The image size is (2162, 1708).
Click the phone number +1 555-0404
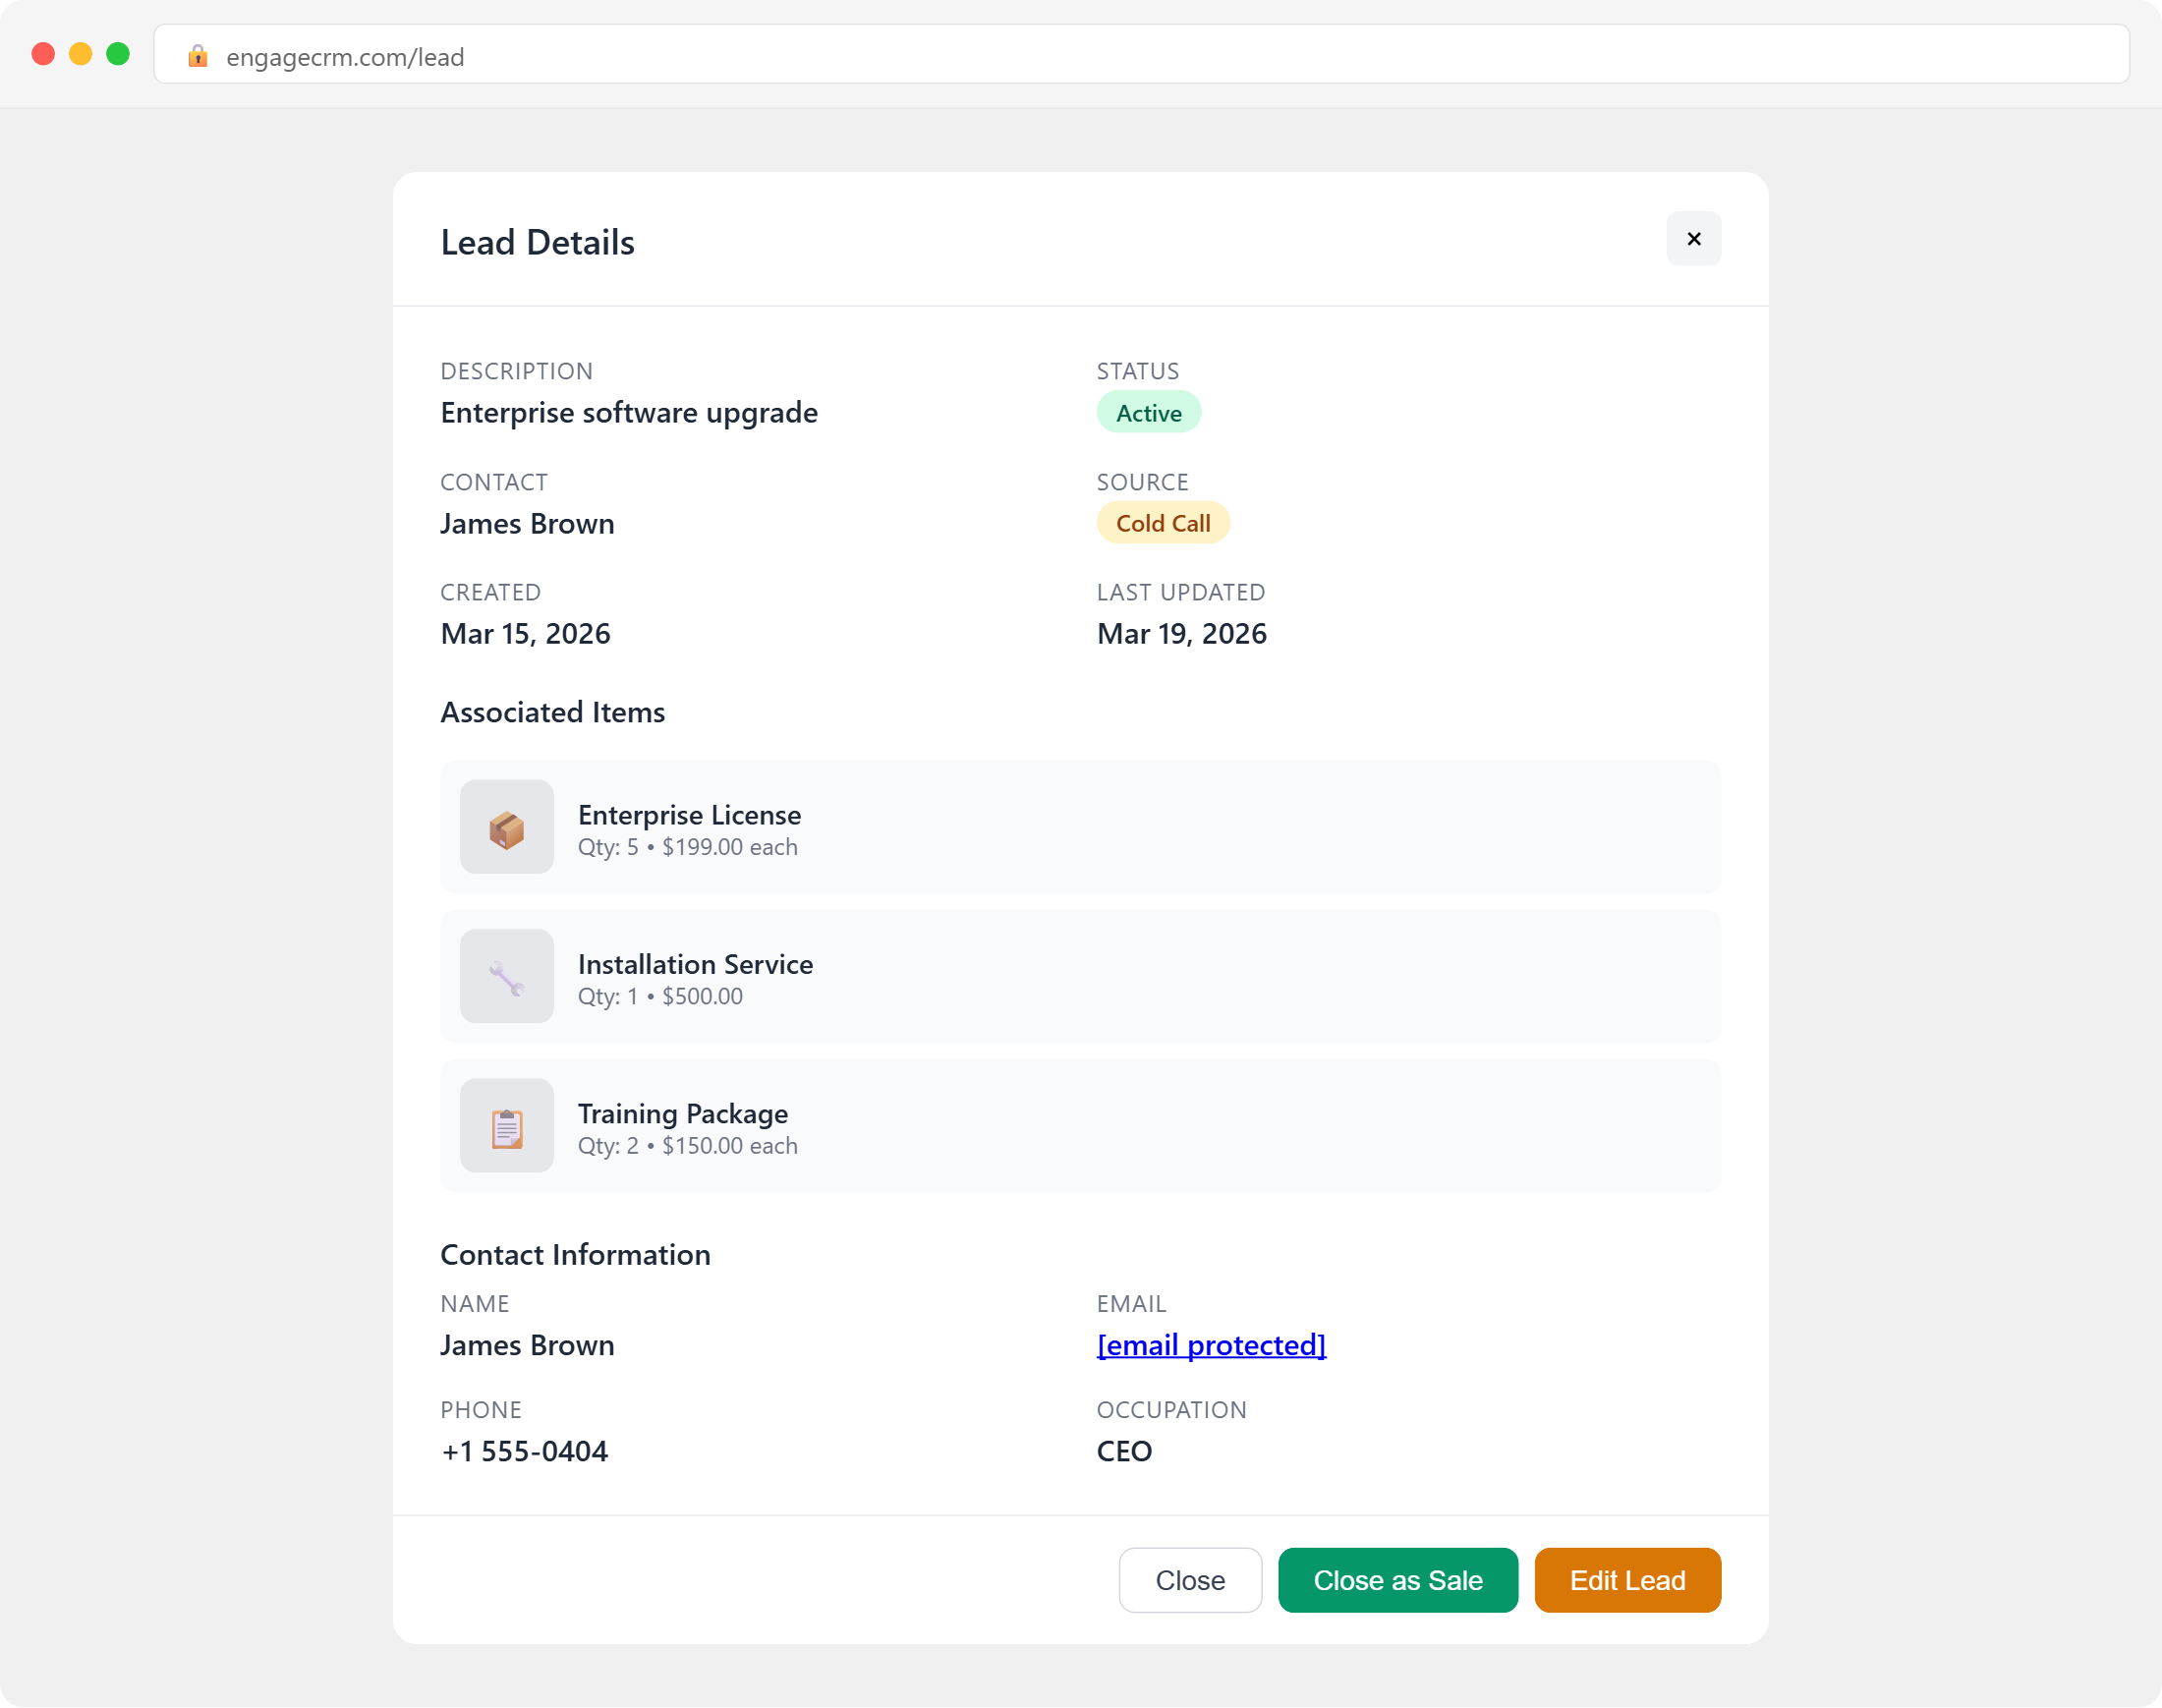[524, 1451]
